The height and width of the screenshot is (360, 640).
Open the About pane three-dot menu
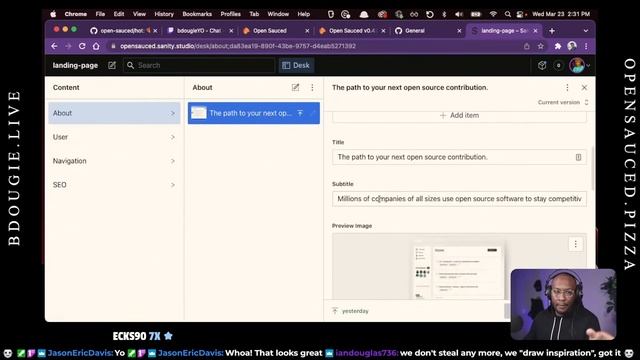coord(312,87)
